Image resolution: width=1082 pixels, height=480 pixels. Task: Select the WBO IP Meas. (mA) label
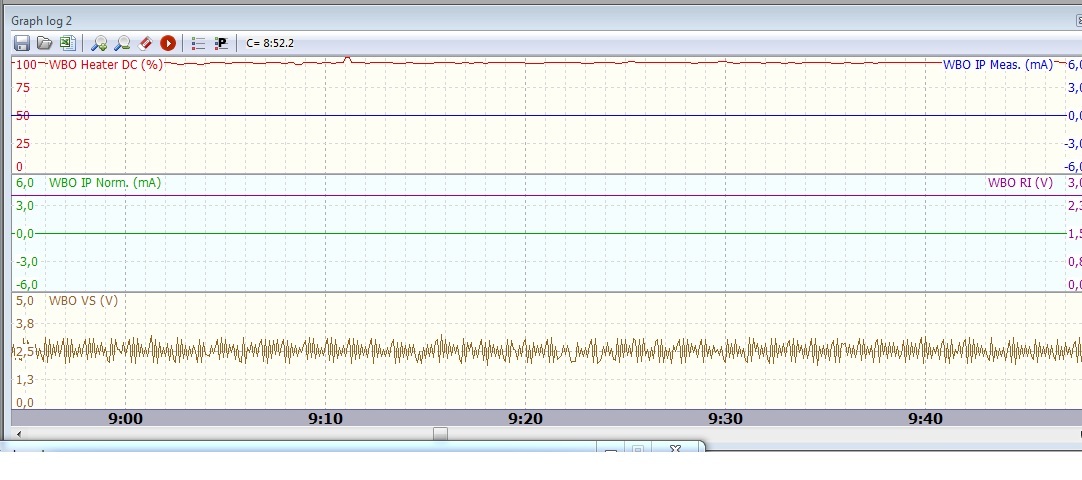click(997, 64)
